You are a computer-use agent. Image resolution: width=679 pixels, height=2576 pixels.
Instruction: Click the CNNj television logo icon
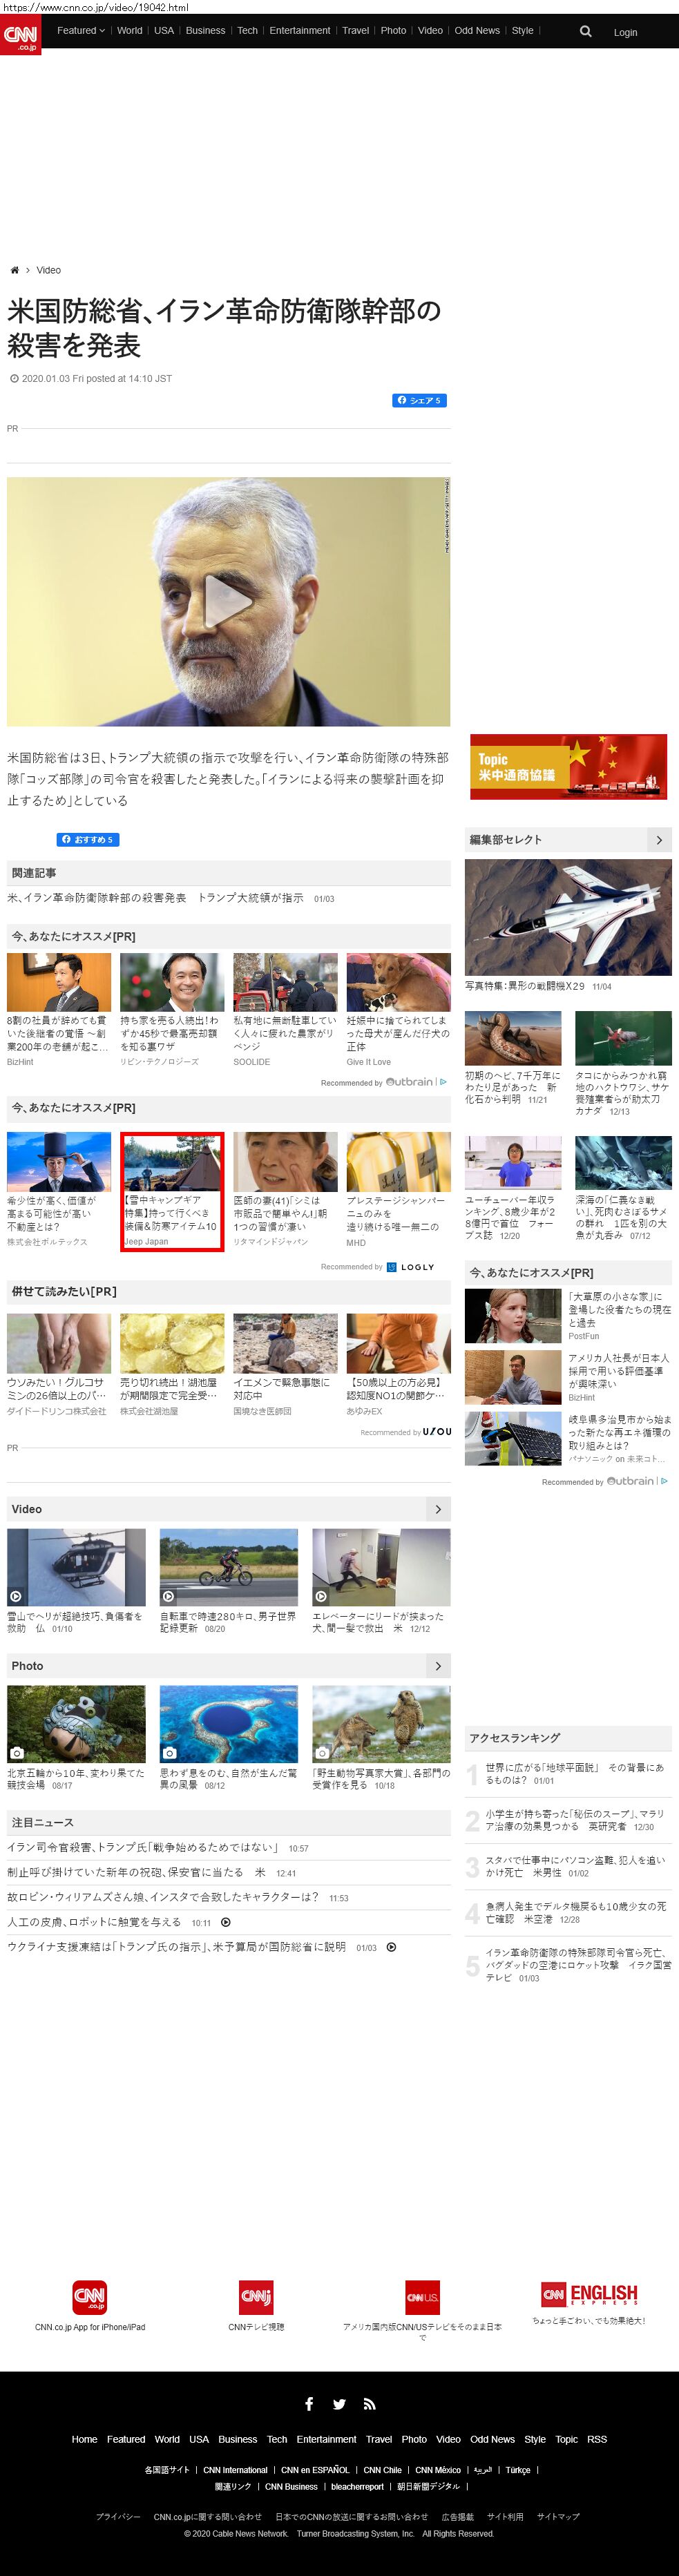pyautogui.click(x=256, y=2298)
